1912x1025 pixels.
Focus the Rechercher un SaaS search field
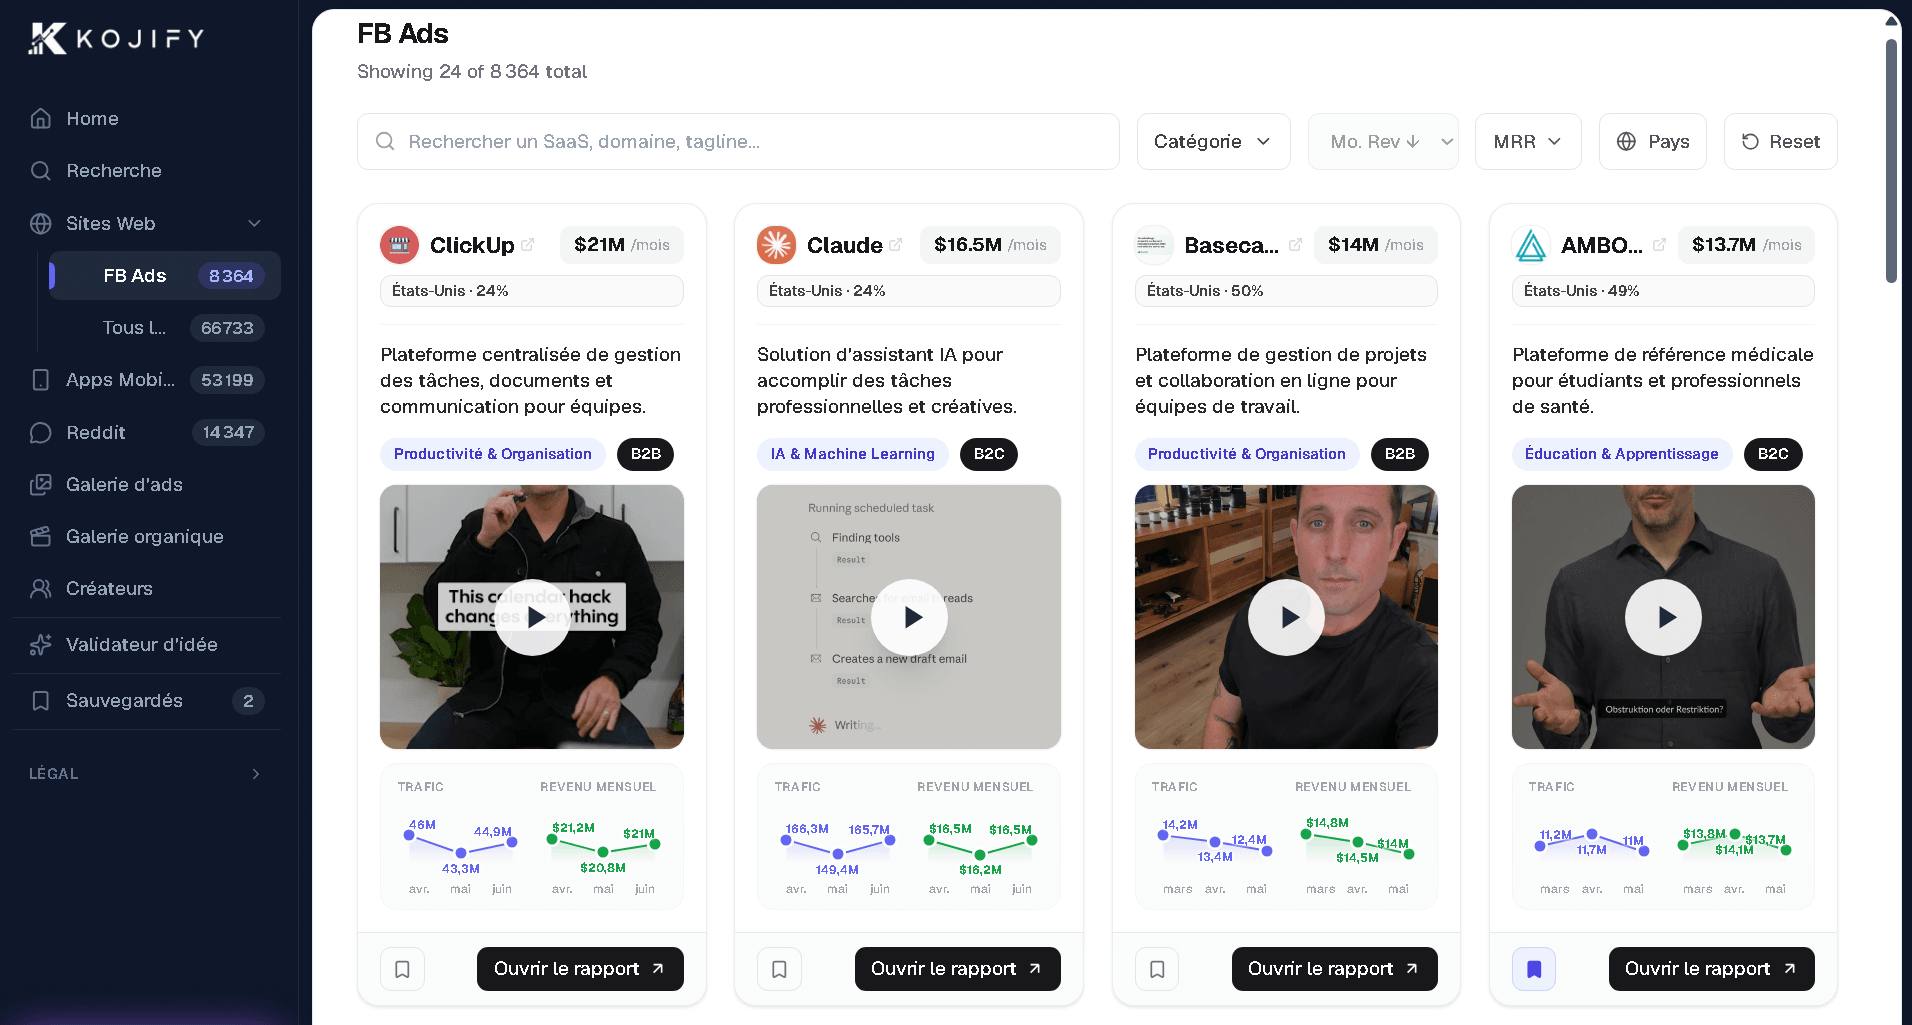coord(738,142)
